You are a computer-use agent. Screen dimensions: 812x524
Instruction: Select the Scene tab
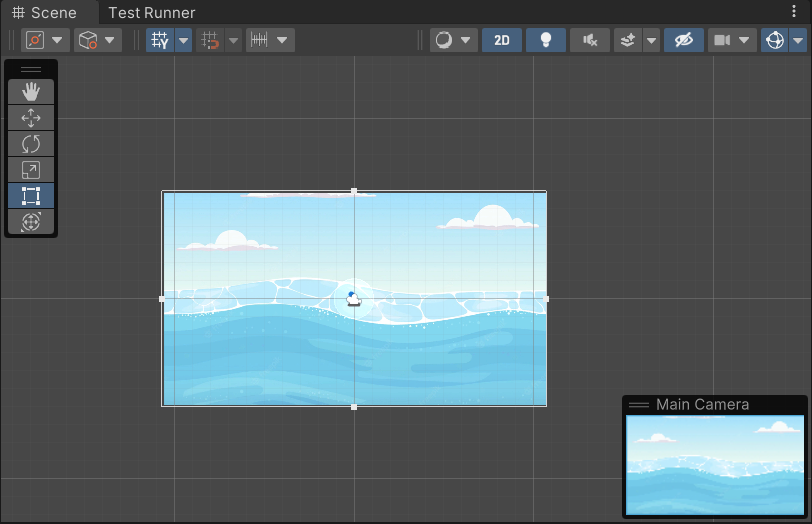pos(45,13)
